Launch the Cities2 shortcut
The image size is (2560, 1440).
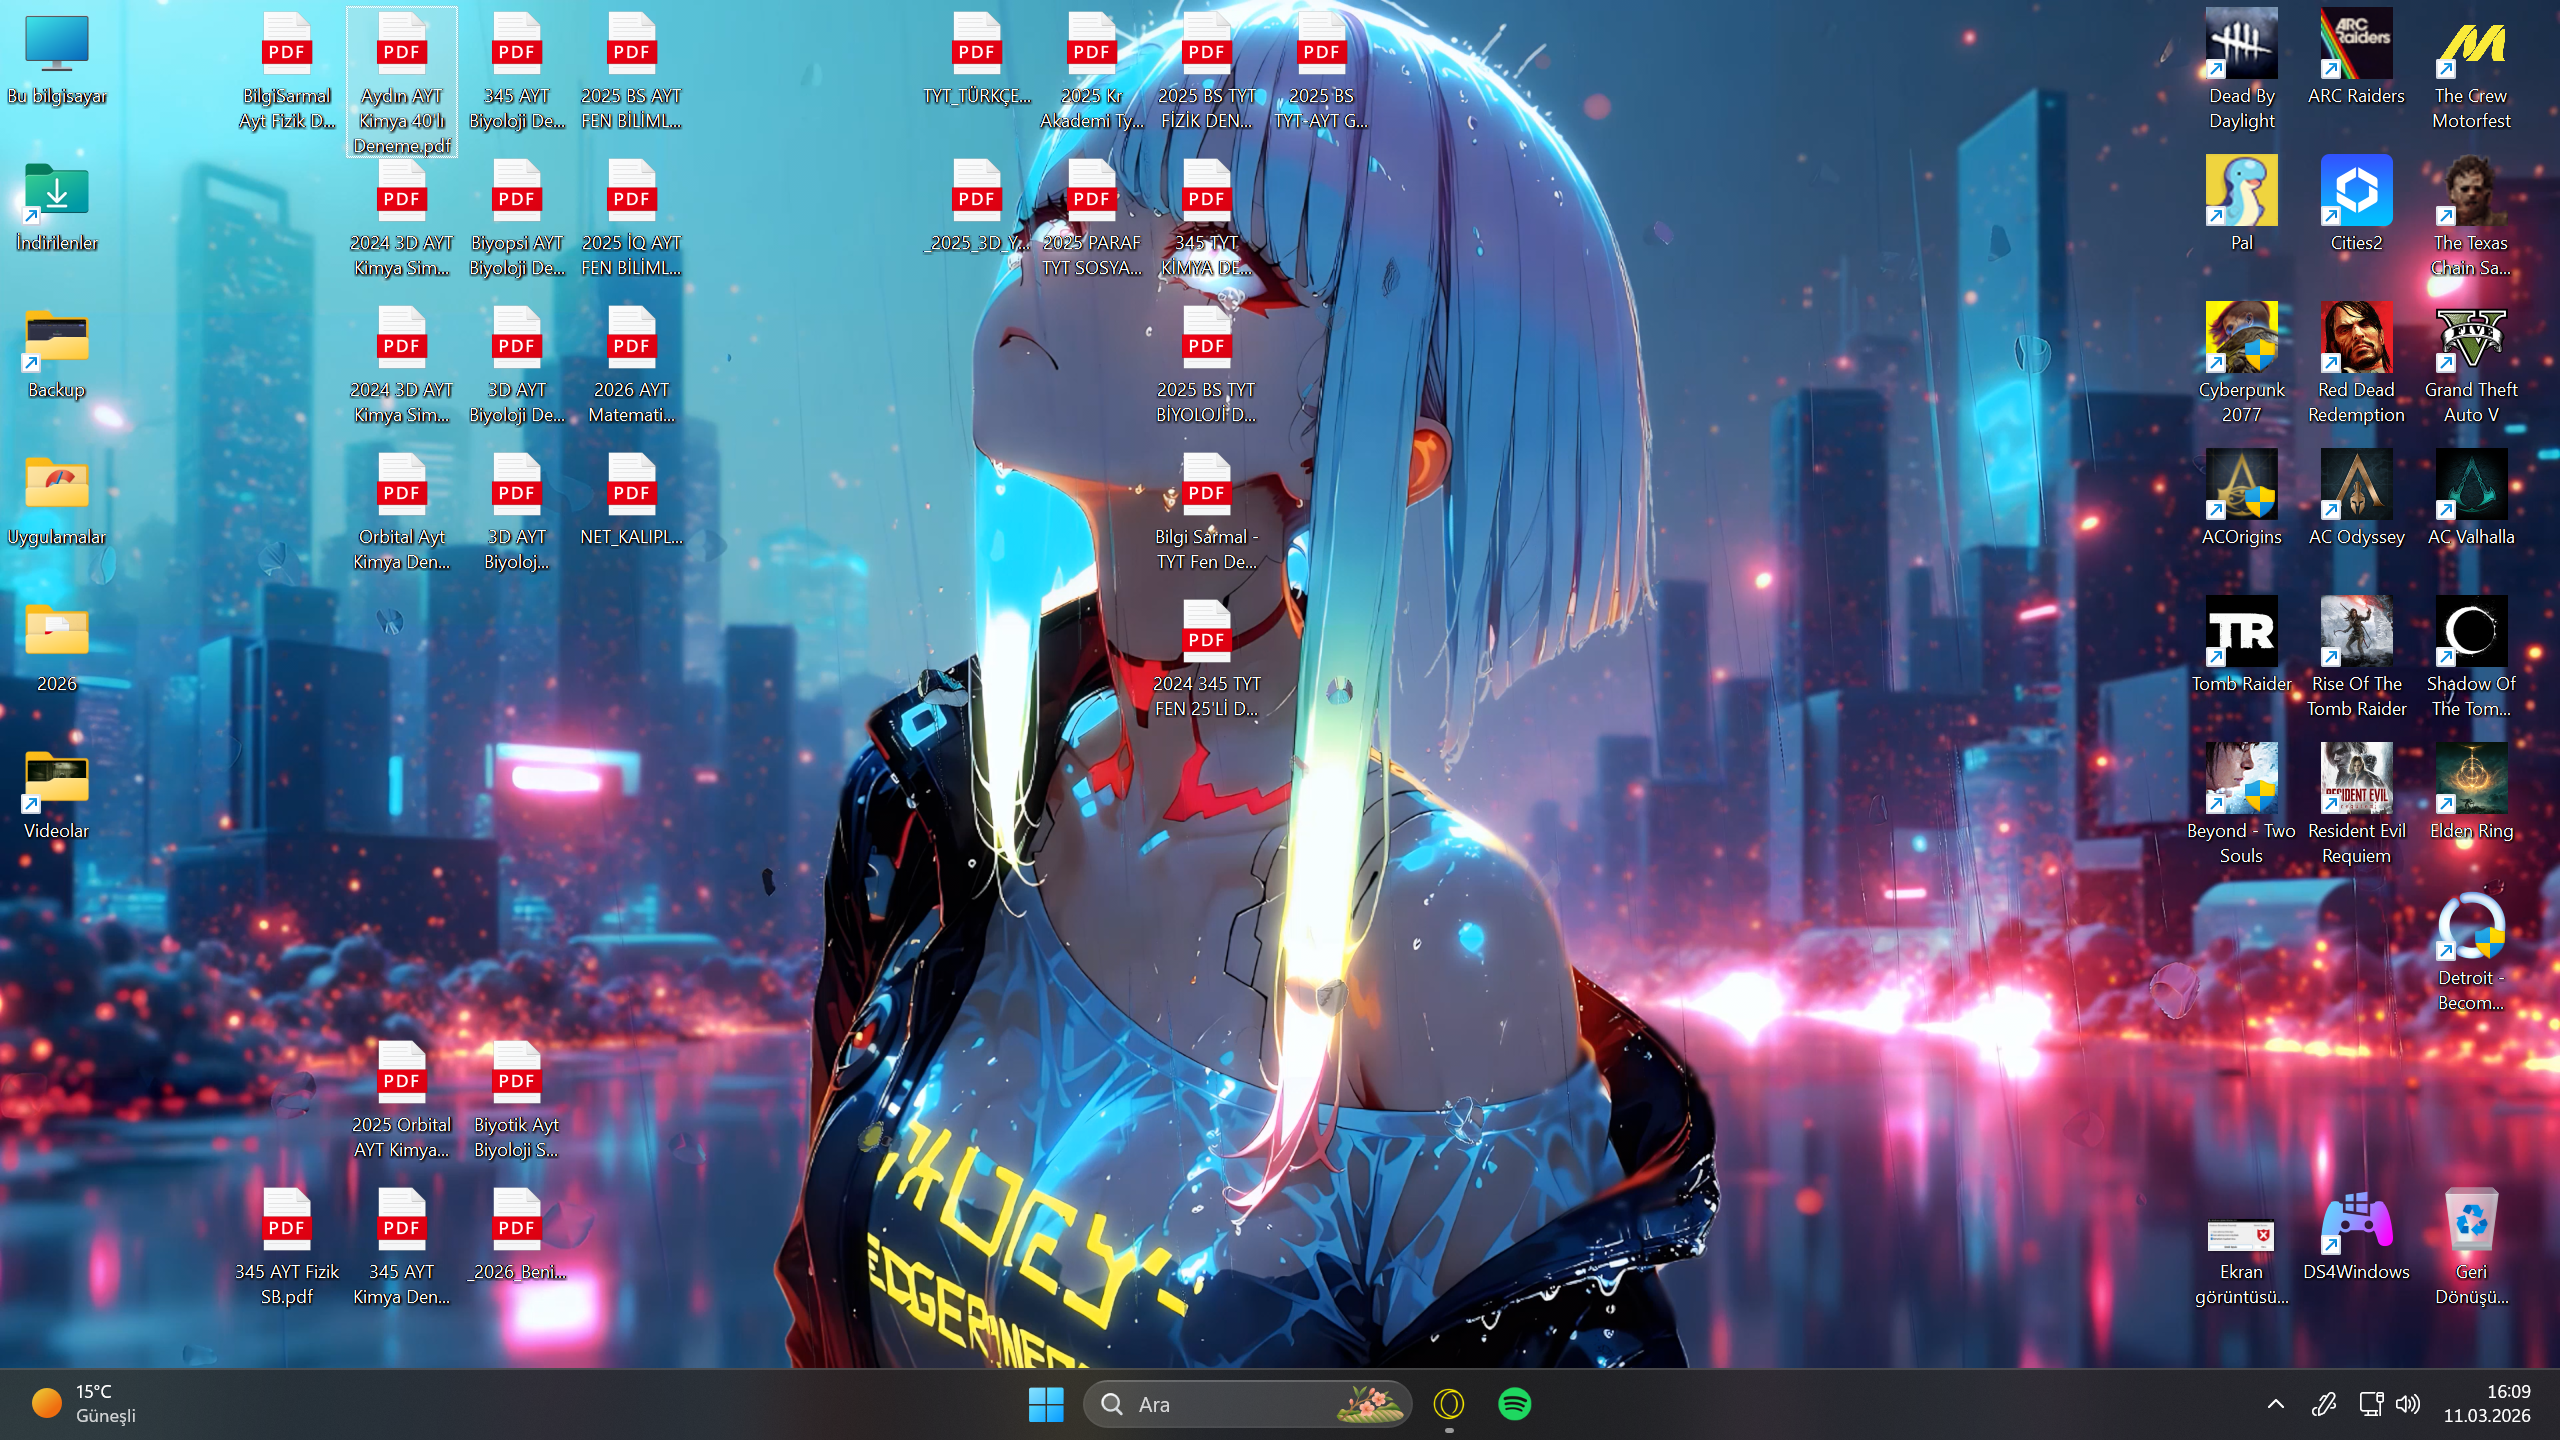tap(2356, 205)
